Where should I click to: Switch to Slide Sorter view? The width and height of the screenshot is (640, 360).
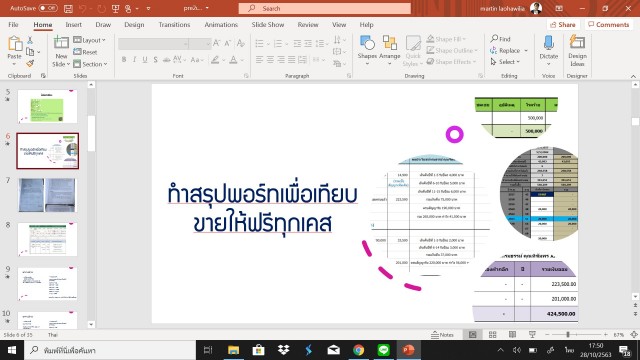pyautogui.click(x=492, y=335)
